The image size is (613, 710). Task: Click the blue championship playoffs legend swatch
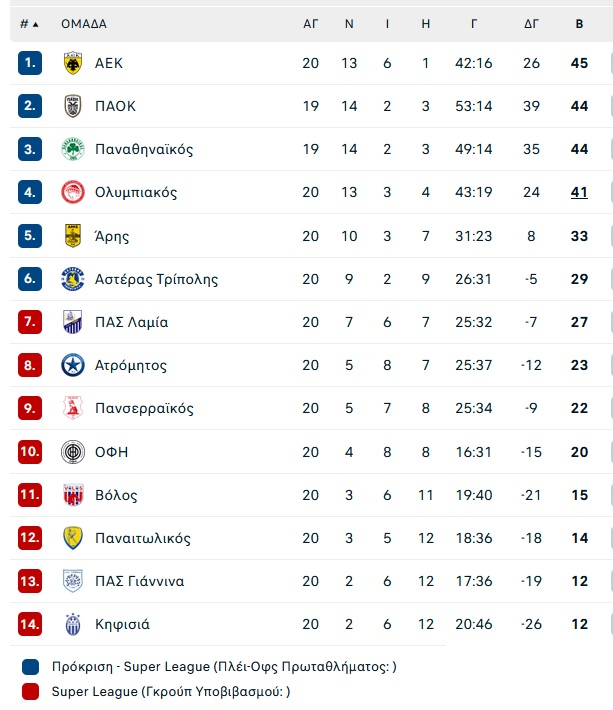pos(30,667)
